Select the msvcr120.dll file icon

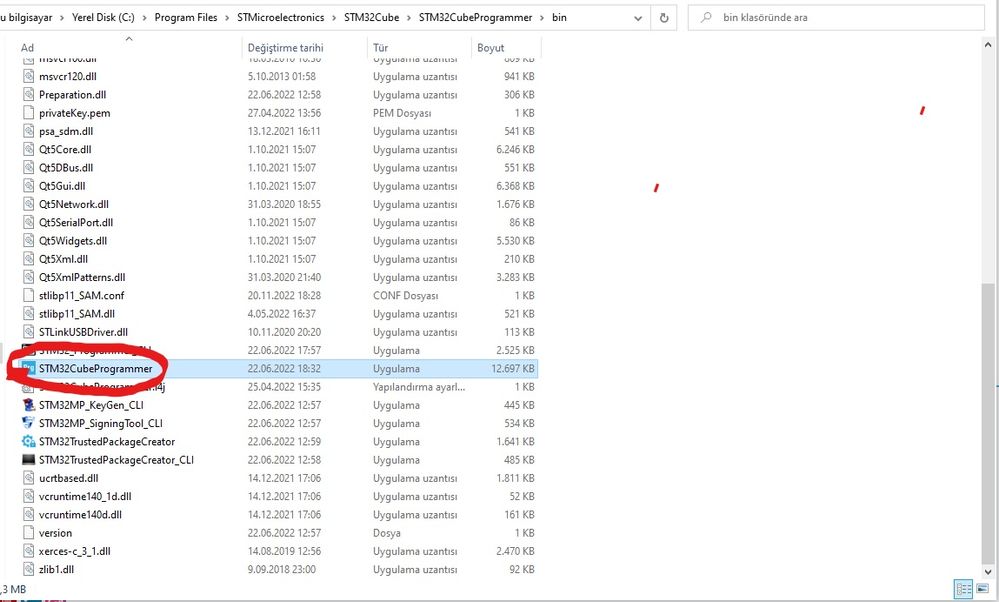[x=28, y=76]
